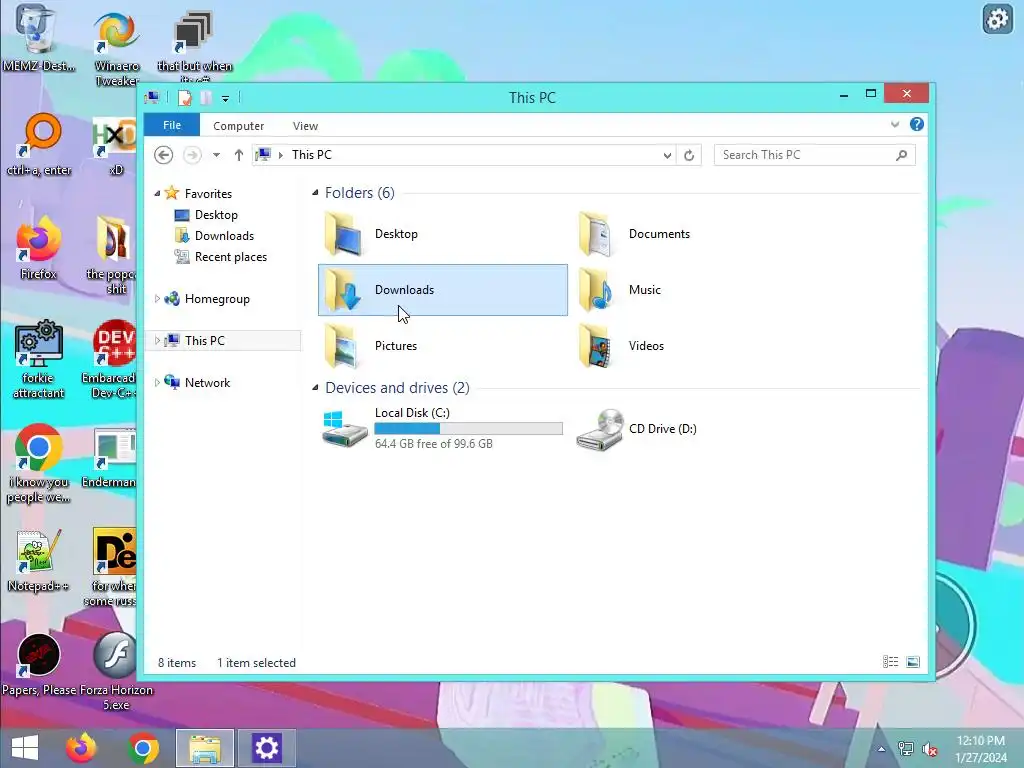This screenshot has width=1024, height=768.
Task: Click the search magnifier icon
Action: 902,155
